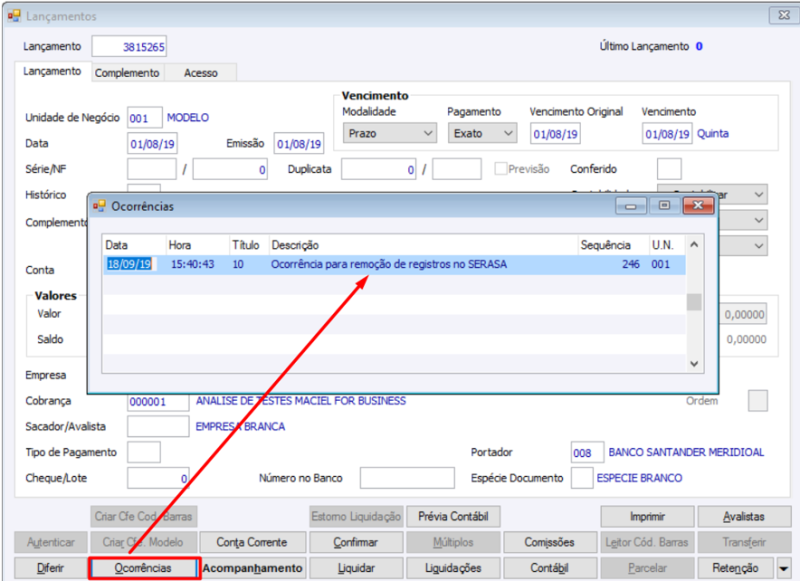Viewport: 800px width, 581px height.
Task: Open the Pagamento Exato dropdown
Action: pos(482,133)
